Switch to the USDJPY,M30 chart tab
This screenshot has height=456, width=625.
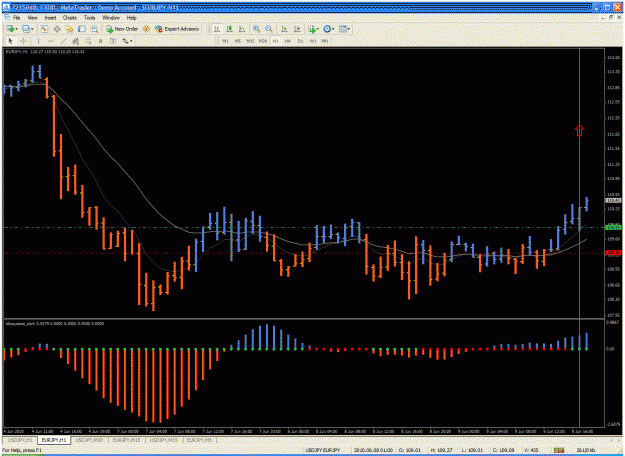click(x=89, y=440)
